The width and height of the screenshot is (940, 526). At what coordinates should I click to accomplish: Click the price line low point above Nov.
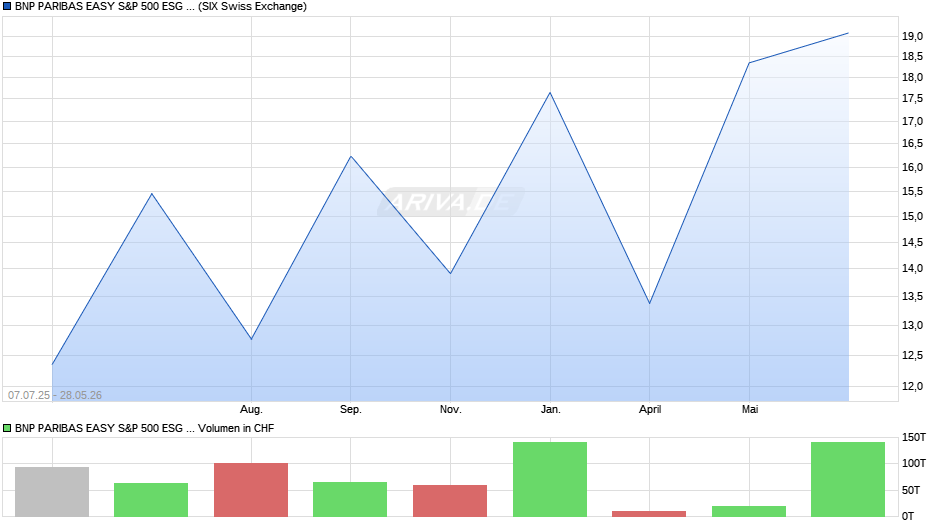coord(451,273)
